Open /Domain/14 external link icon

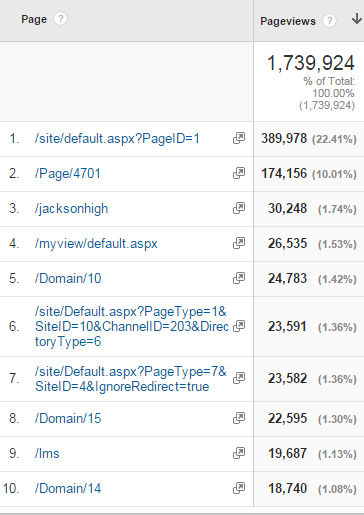click(x=239, y=488)
